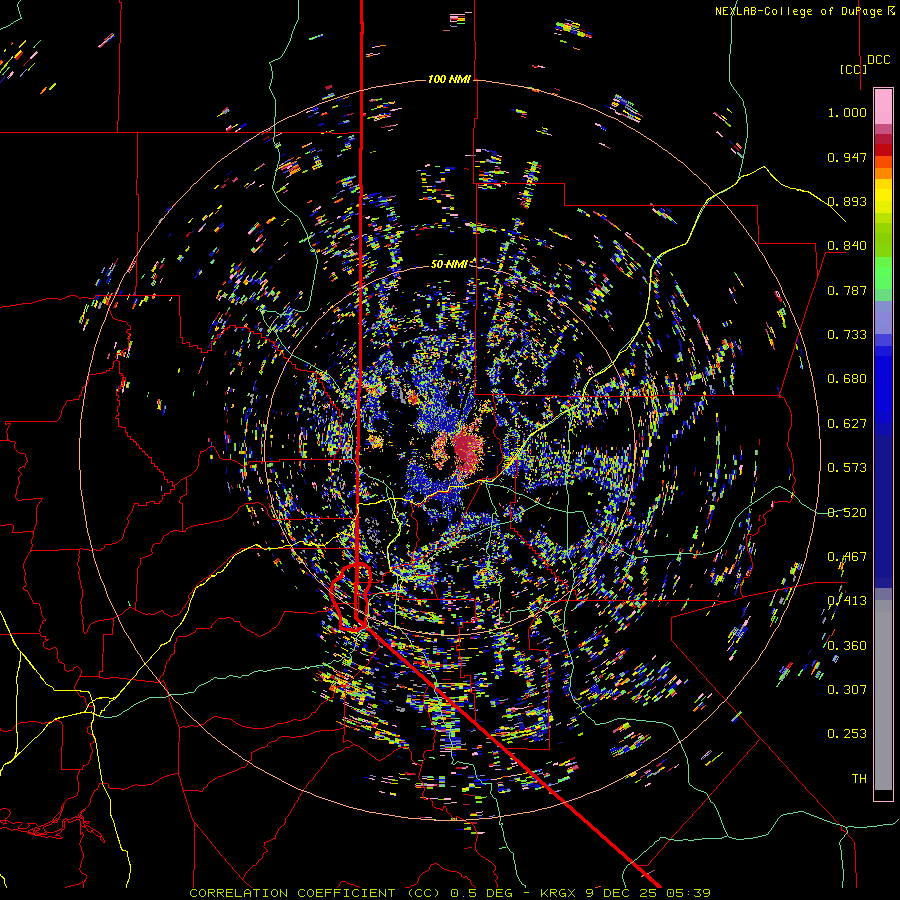The width and height of the screenshot is (900, 900).
Task: Click the TH label on the scale
Action: [859, 779]
